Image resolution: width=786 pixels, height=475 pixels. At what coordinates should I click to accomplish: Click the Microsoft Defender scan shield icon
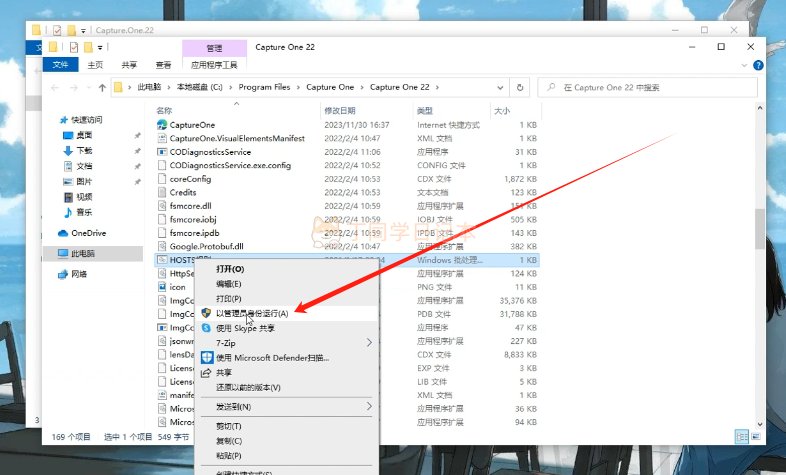[207, 358]
